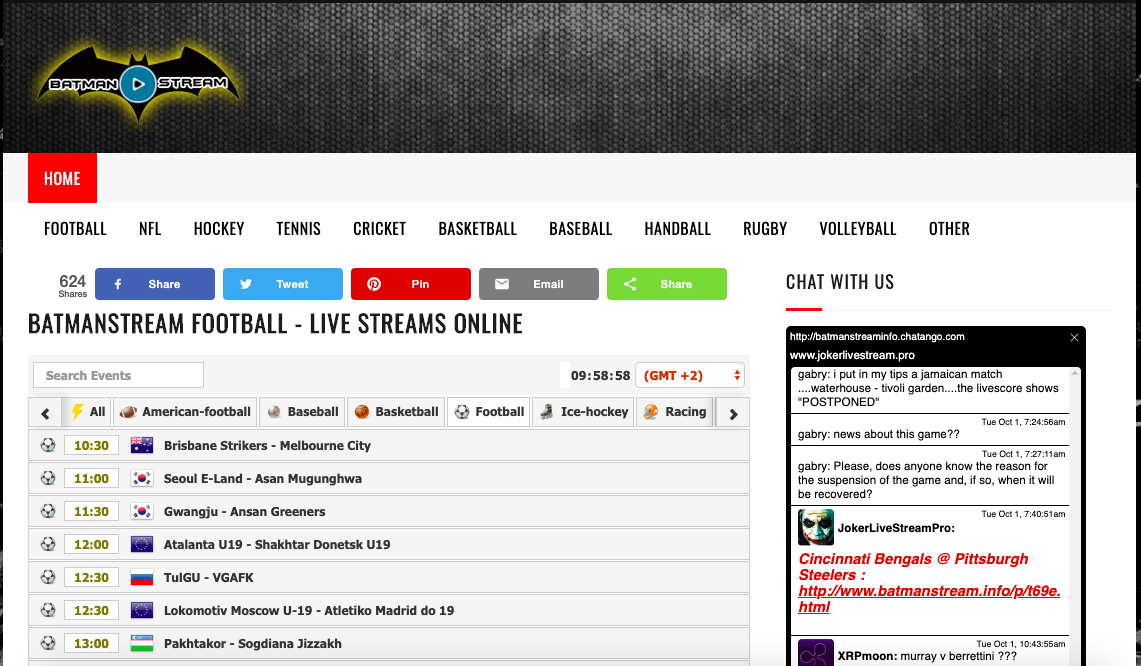Viewport: 1141px width, 666px height.
Task: Click soccer ball icon in Lokomotiv Moscow row
Action: coord(48,610)
